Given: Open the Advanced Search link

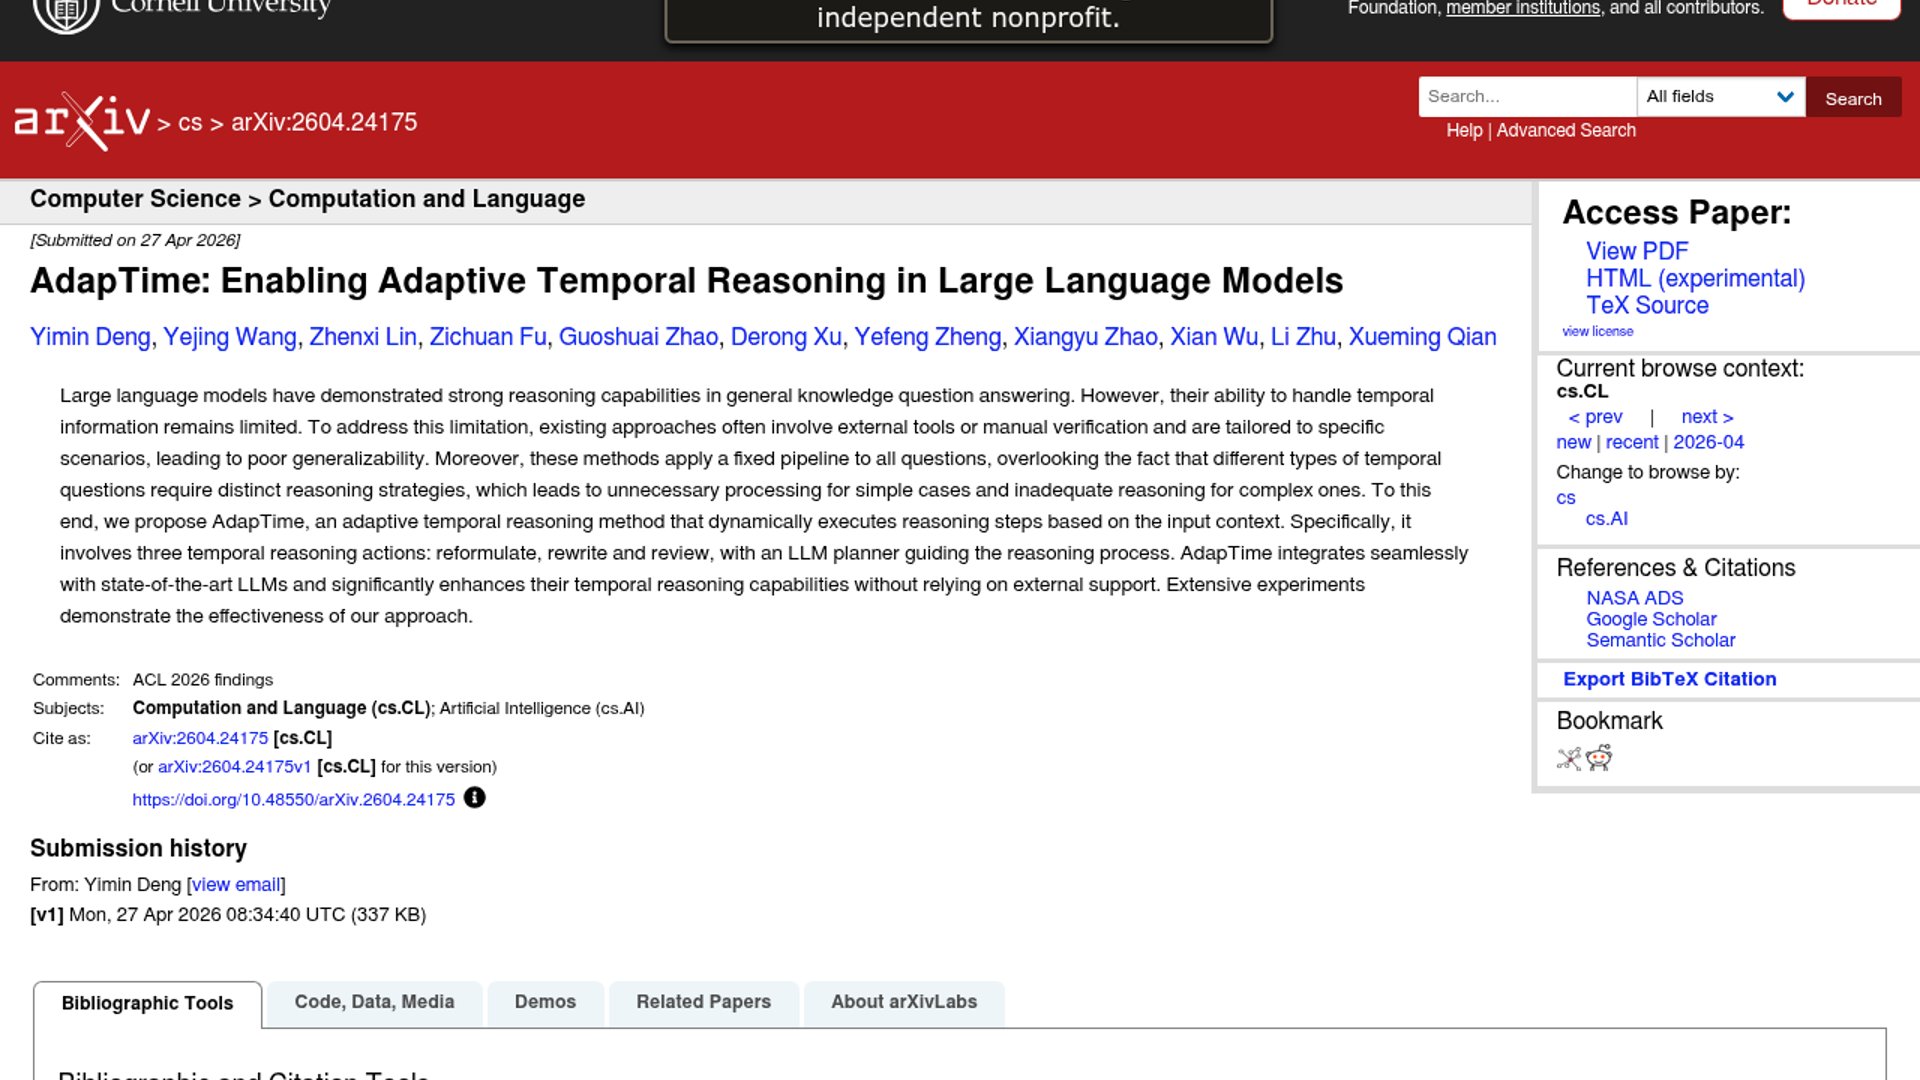Looking at the screenshot, I should tap(1565, 131).
